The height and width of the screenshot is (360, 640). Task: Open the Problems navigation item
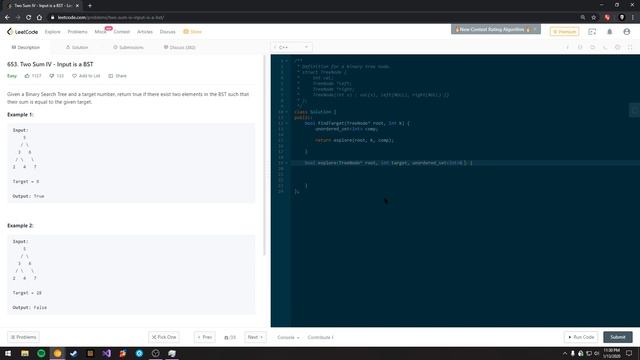(78, 31)
